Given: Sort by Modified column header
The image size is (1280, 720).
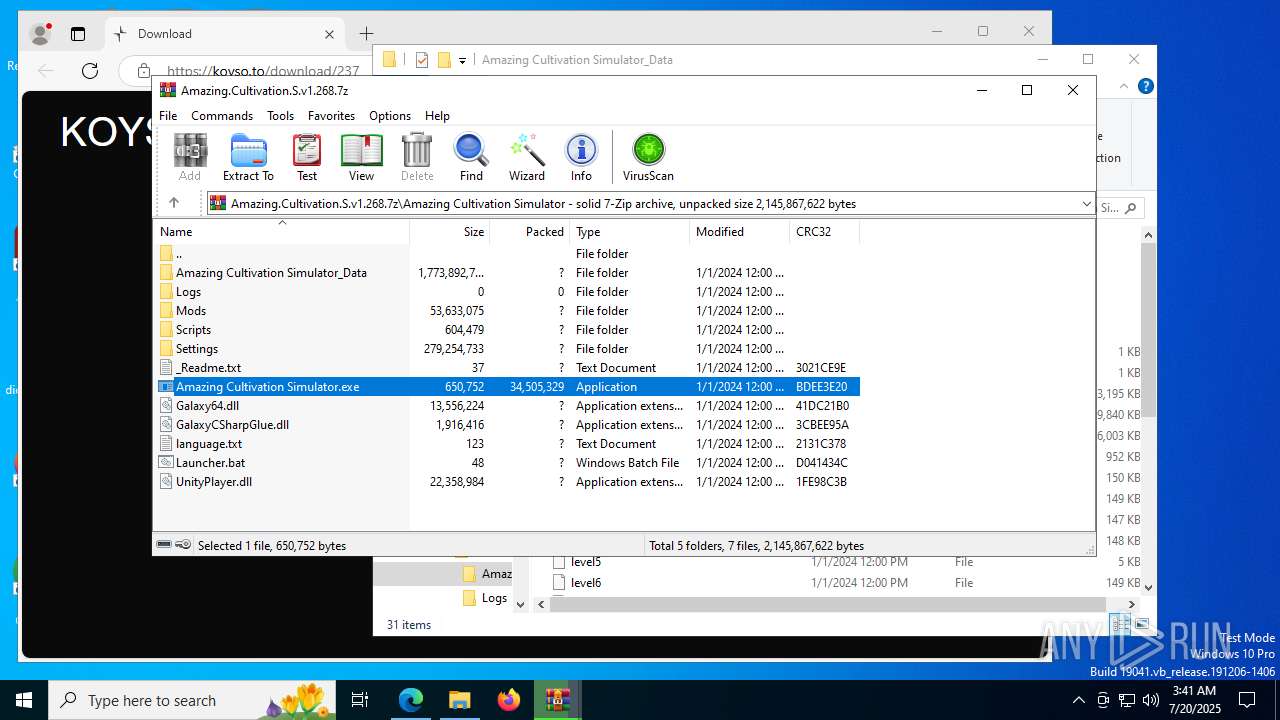Looking at the screenshot, I should tap(740, 232).
